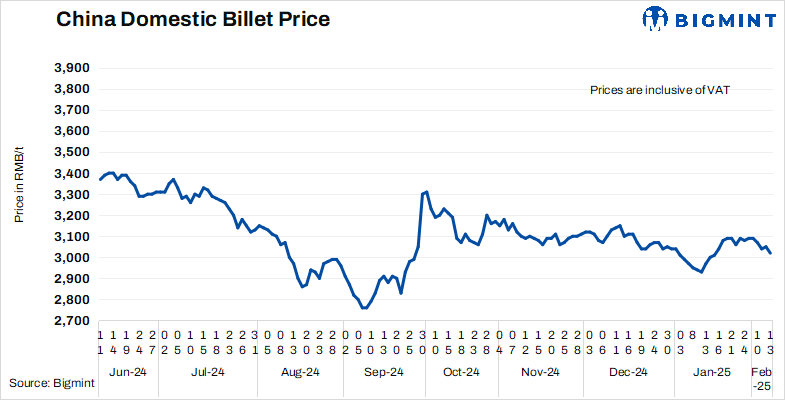
Task: Click the Bigmint logo icon
Action: pyautogui.click(x=655, y=20)
